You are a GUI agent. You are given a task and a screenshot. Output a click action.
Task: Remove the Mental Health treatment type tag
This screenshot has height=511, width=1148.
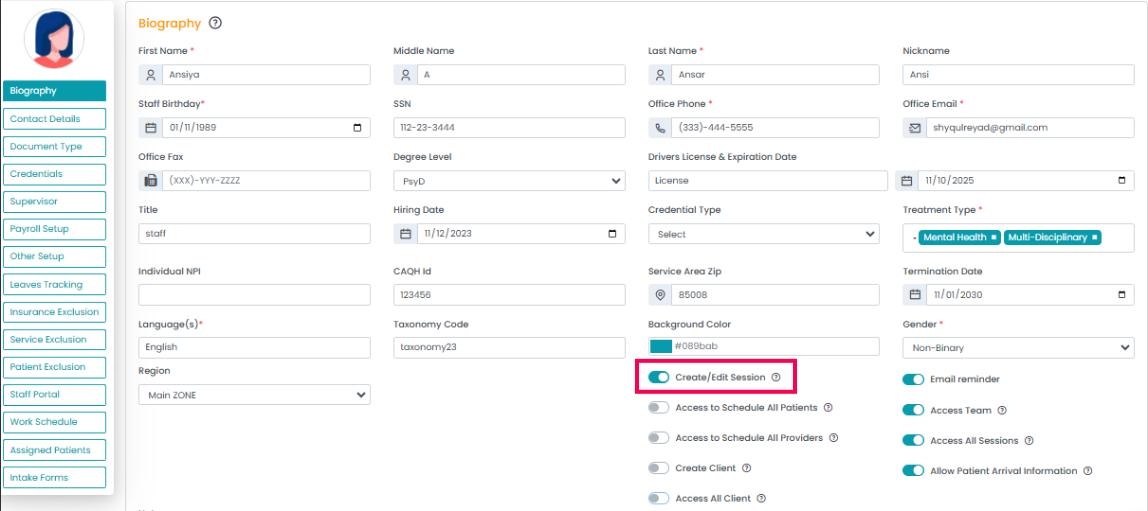pos(994,237)
